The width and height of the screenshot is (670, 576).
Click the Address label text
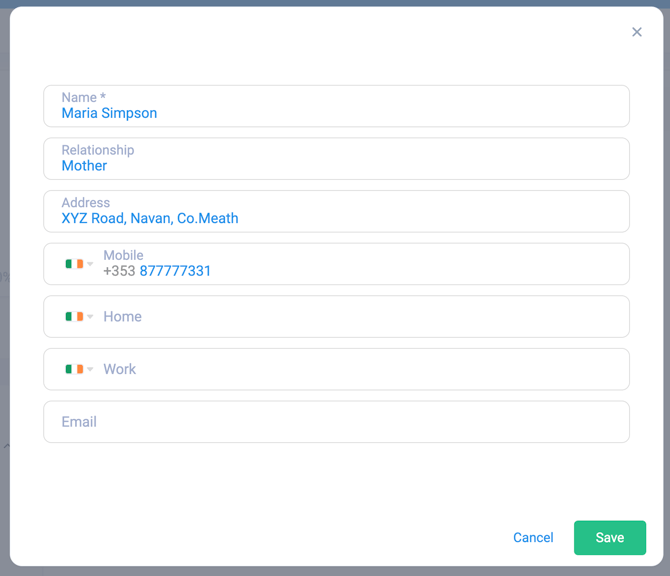[x=86, y=203]
